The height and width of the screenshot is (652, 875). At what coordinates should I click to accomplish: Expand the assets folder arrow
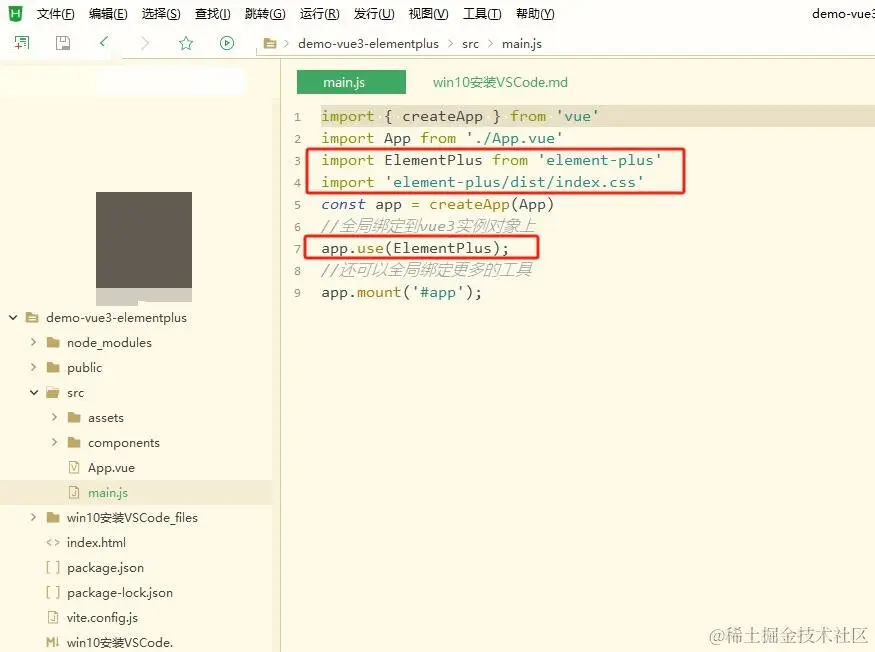(54, 417)
